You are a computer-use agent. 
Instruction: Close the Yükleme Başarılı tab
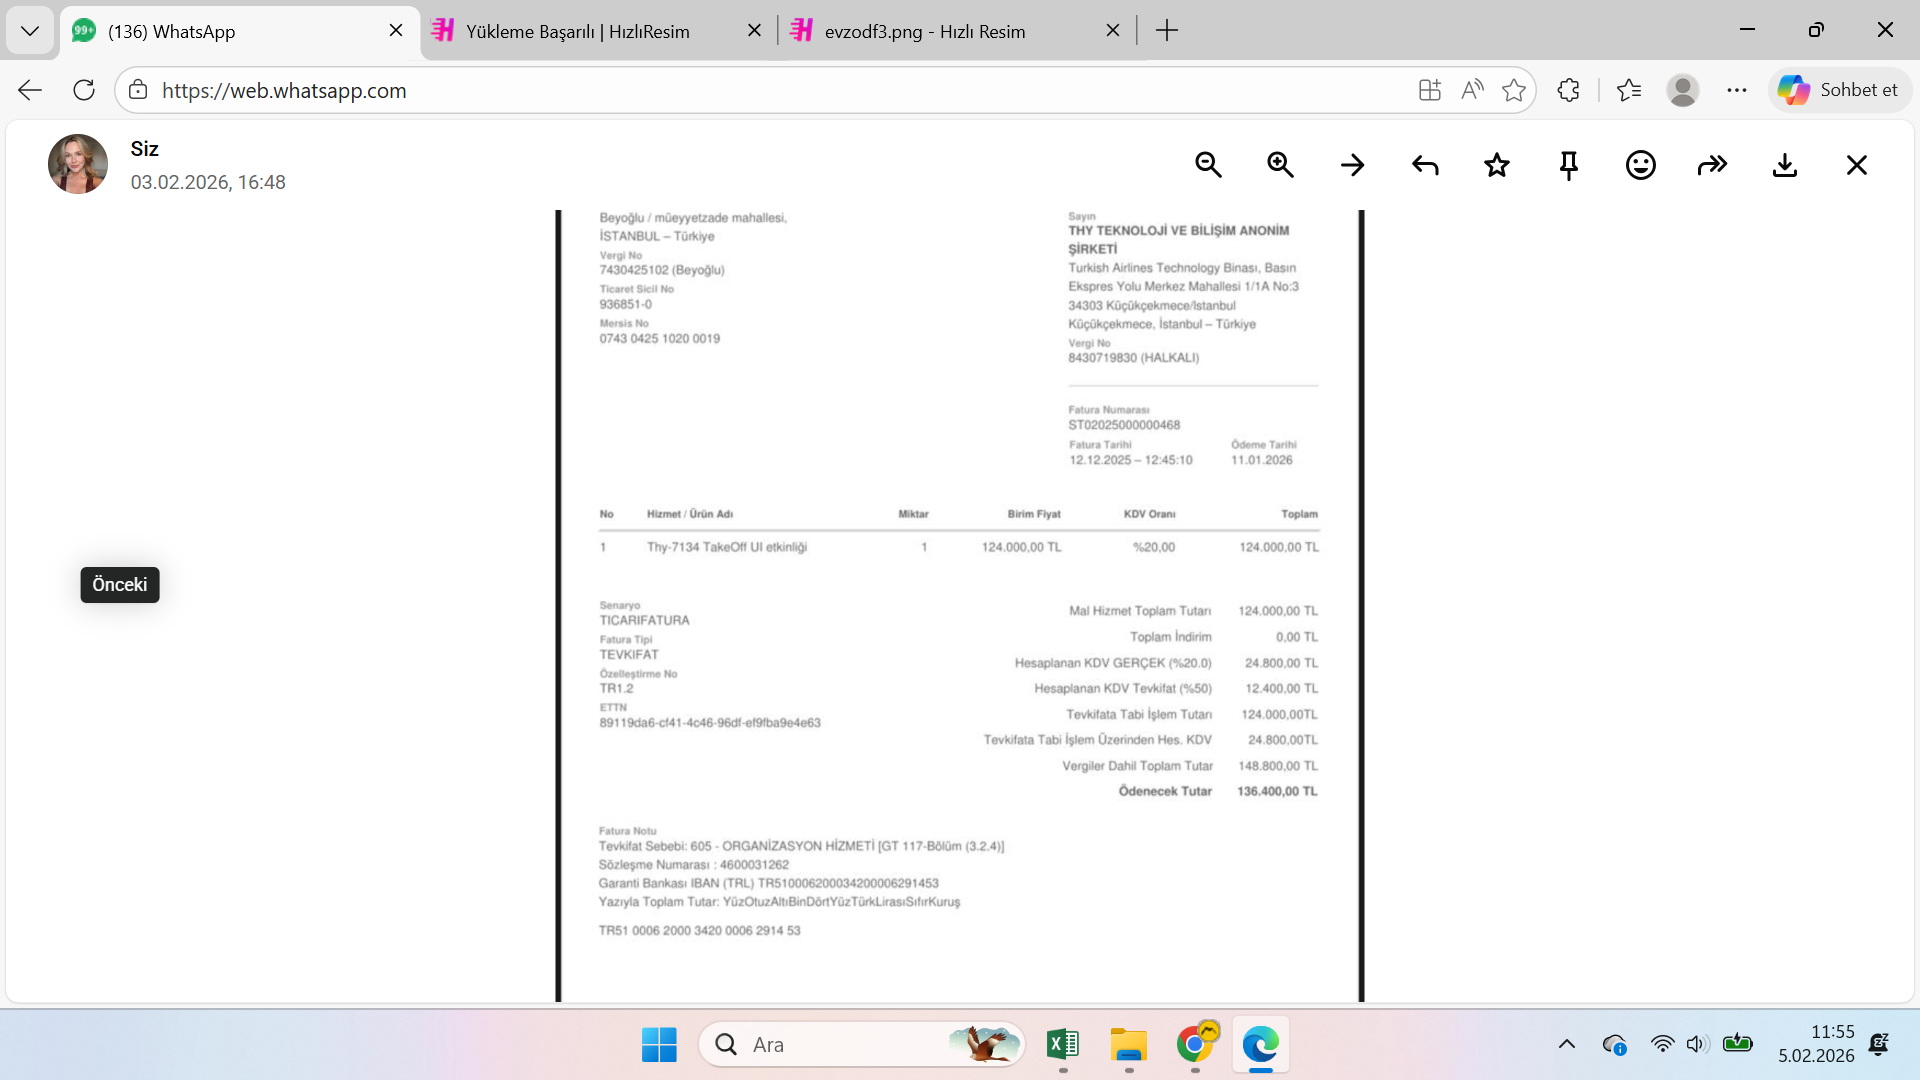pyautogui.click(x=755, y=31)
